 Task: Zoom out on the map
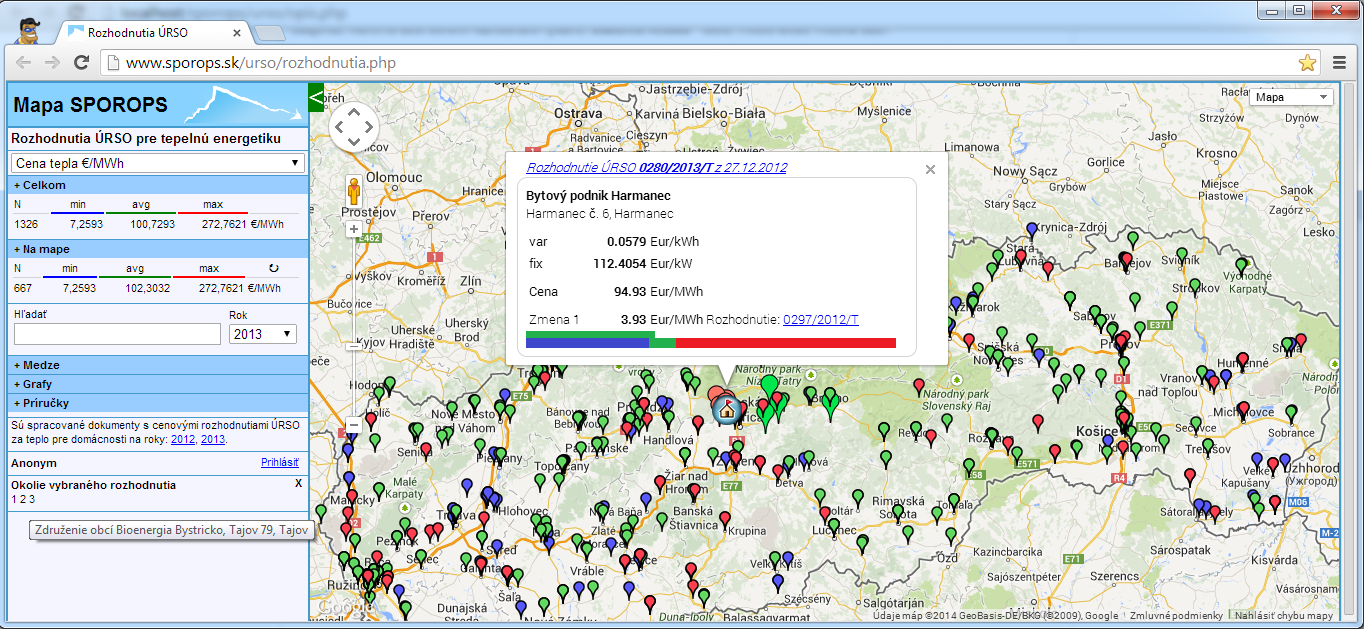[354, 425]
